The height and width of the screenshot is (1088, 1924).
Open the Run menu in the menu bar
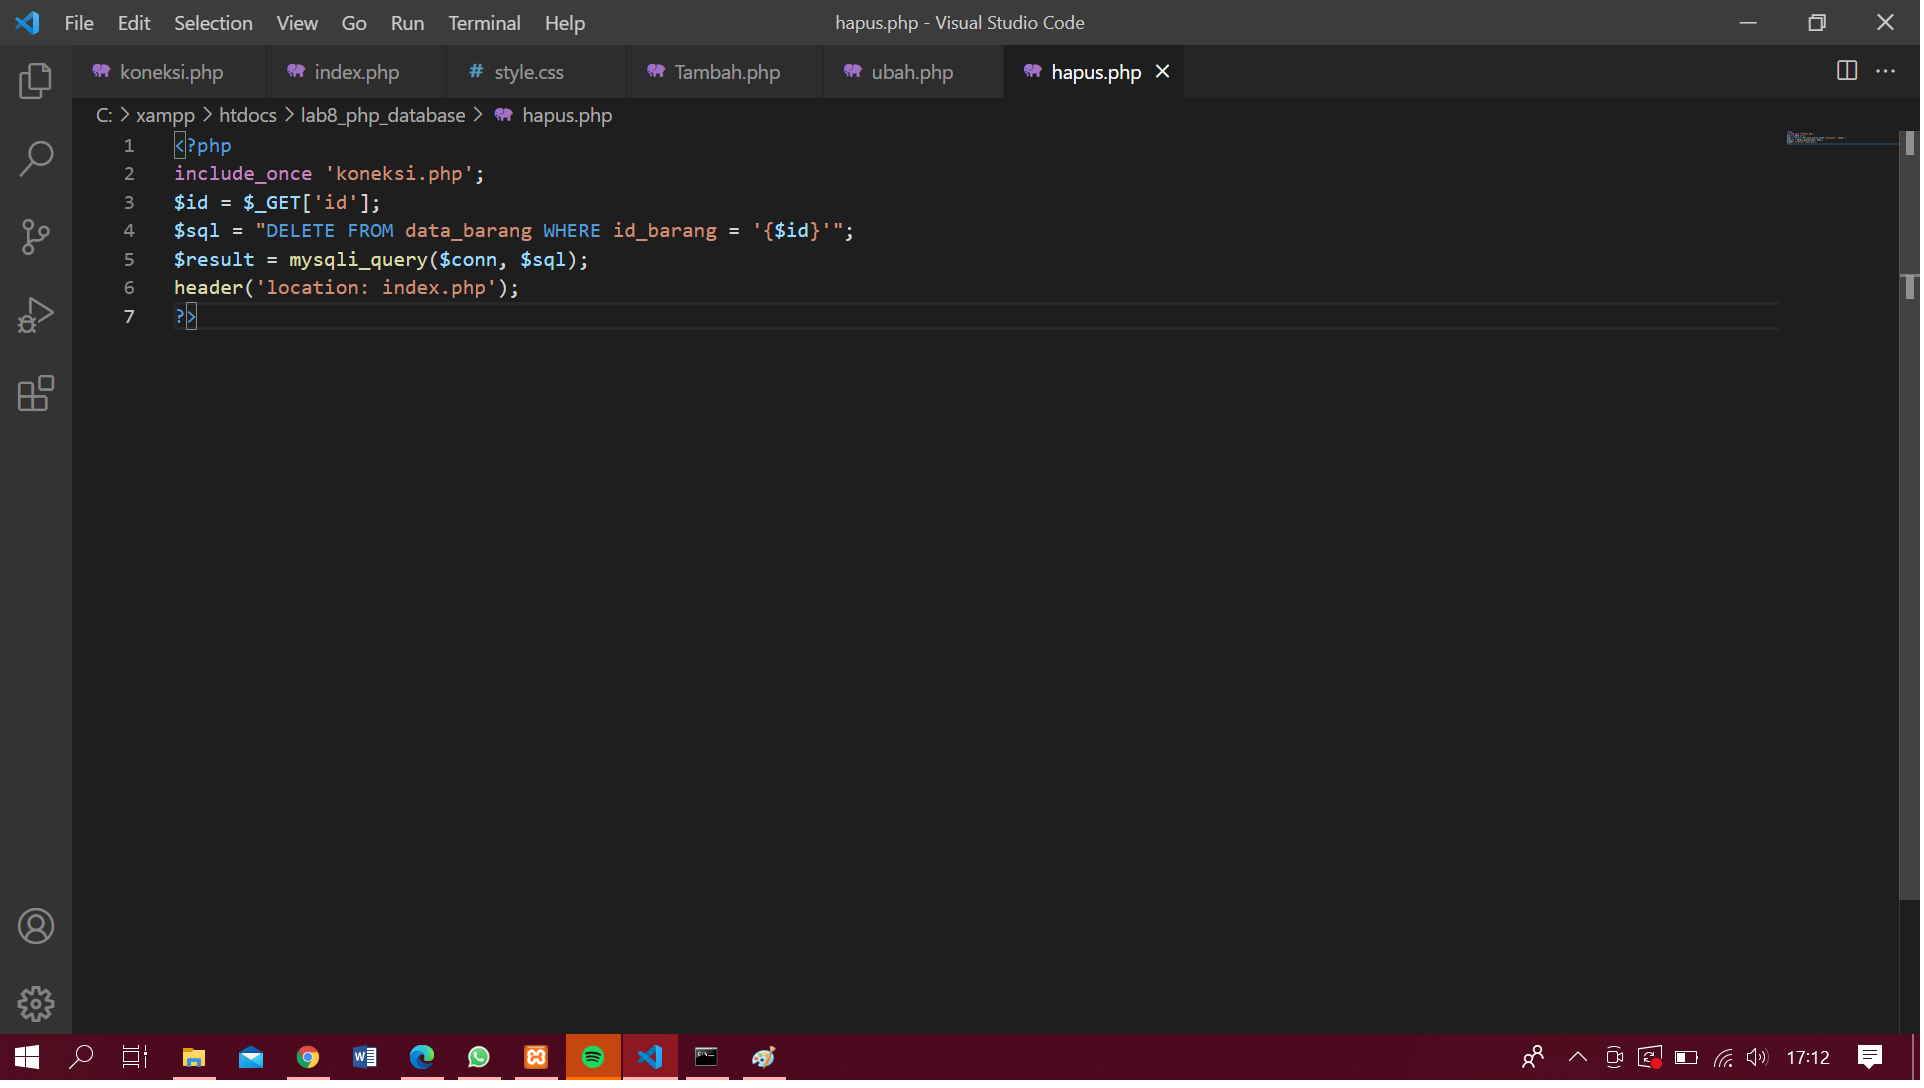pos(406,22)
